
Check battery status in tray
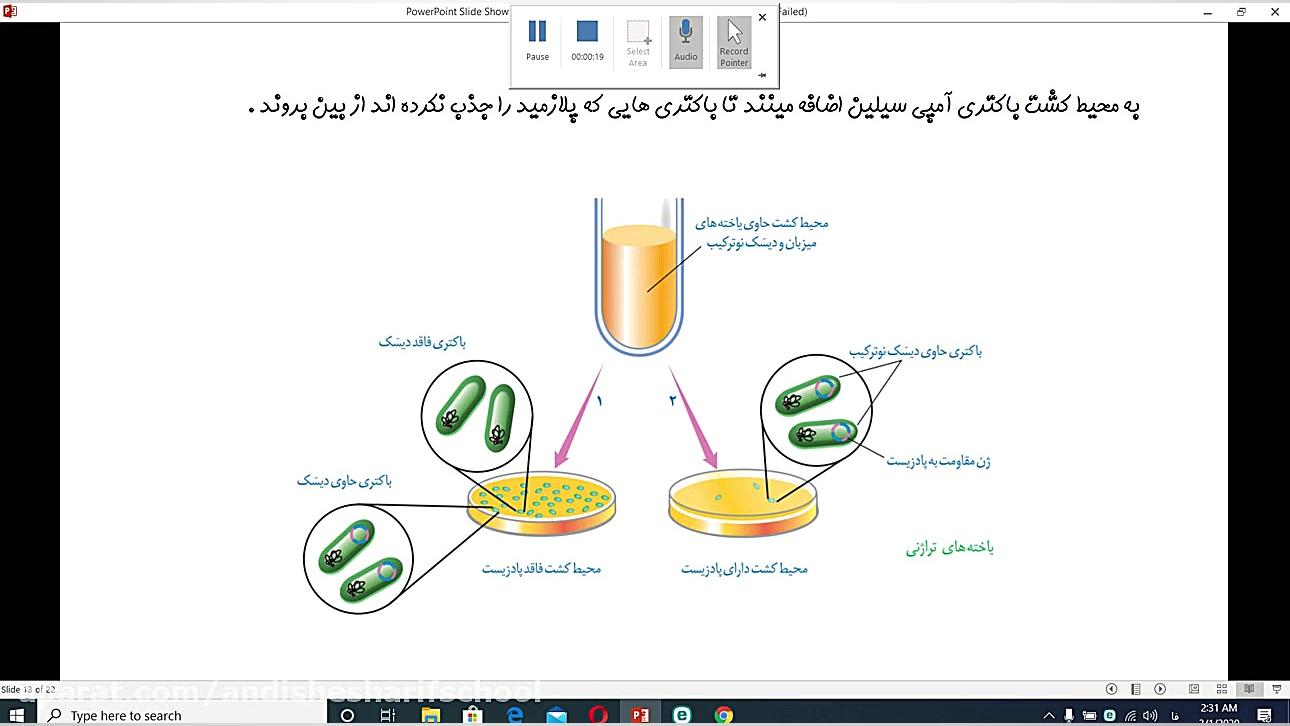1090,715
